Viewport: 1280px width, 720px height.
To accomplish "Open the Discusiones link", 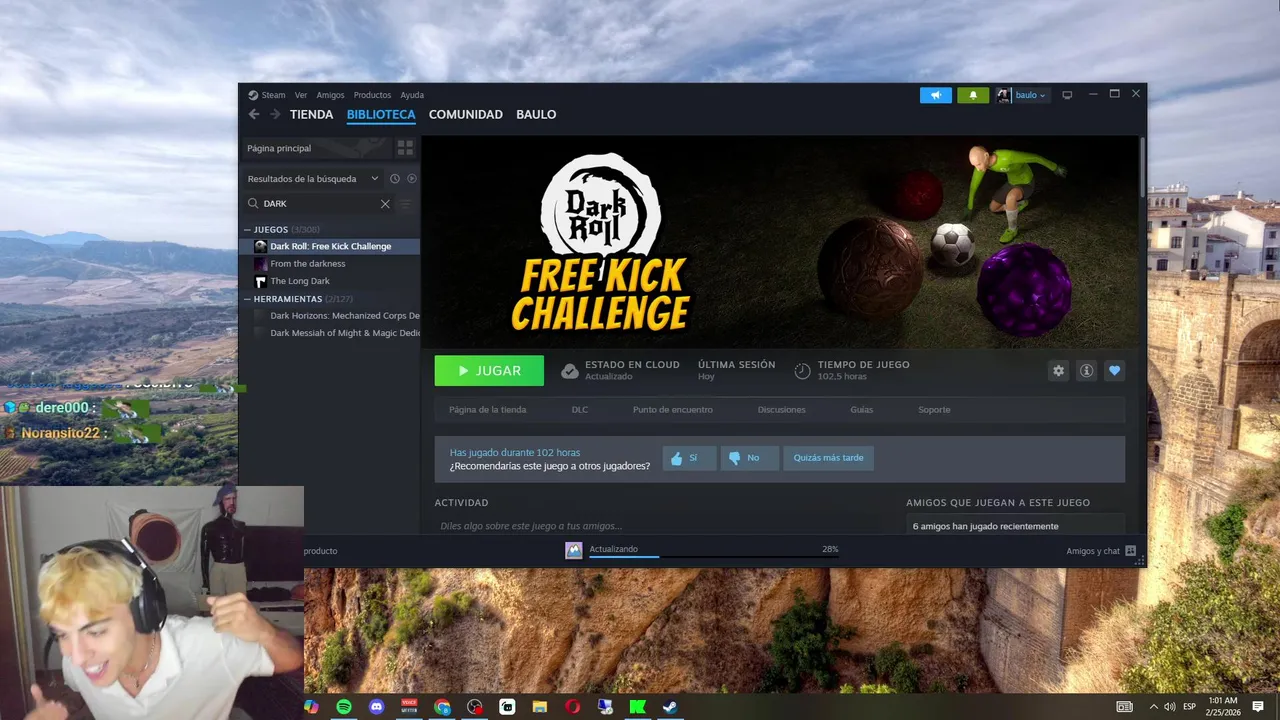I will pos(782,410).
